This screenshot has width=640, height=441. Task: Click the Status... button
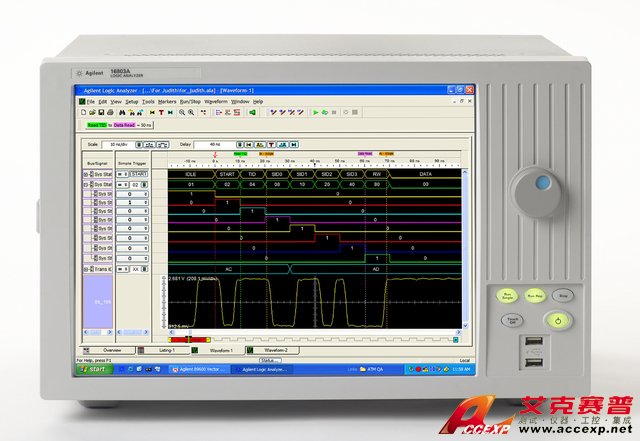click(x=269, y=359)
